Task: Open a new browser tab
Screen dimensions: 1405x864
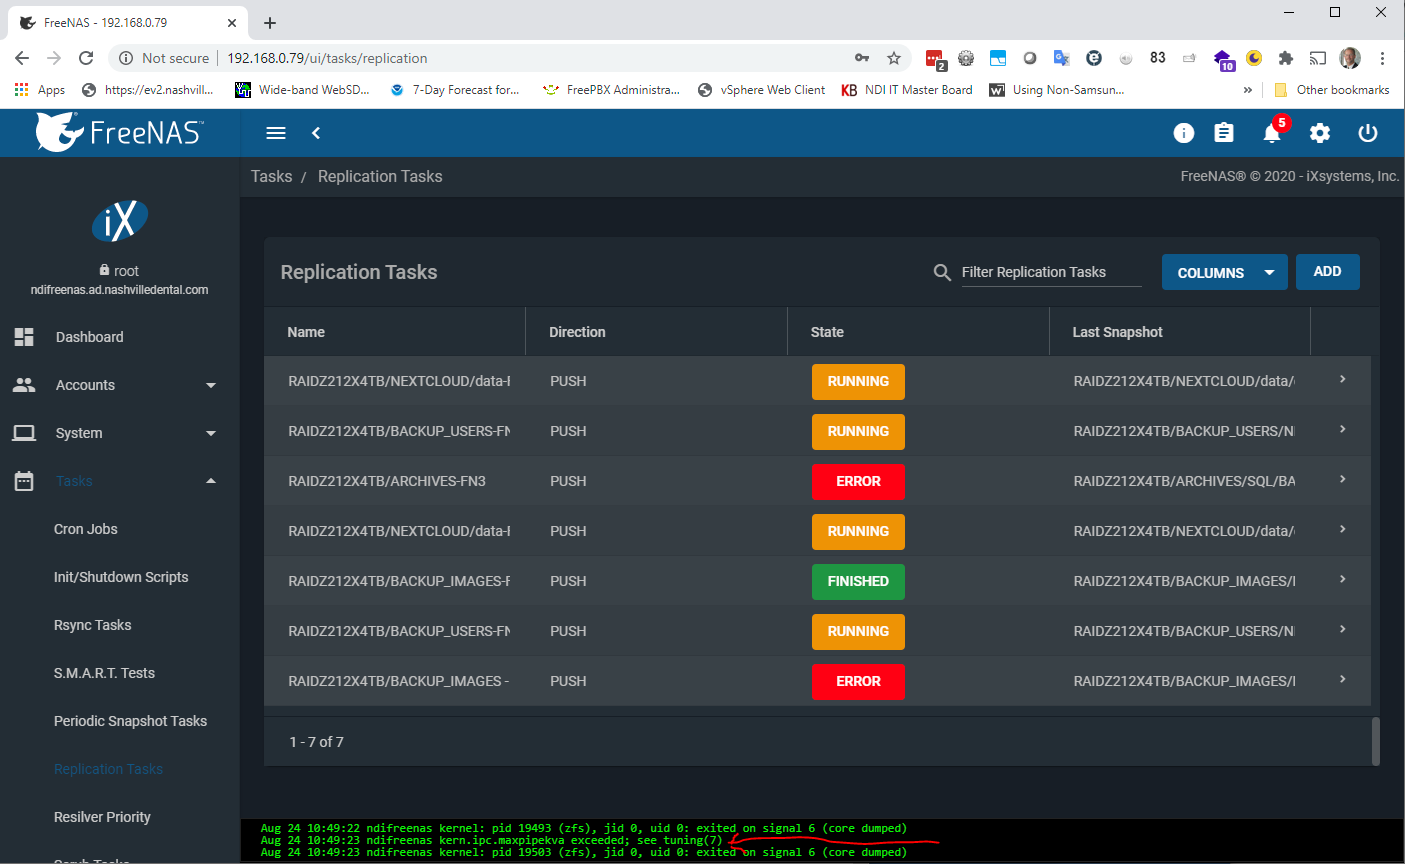Action: (270, 22)
